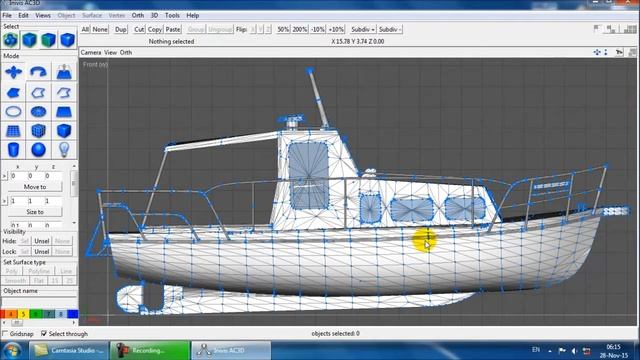Click the None deselect button in the toolbar
Viewport: 640px width, 360px height.
[100, 29]
